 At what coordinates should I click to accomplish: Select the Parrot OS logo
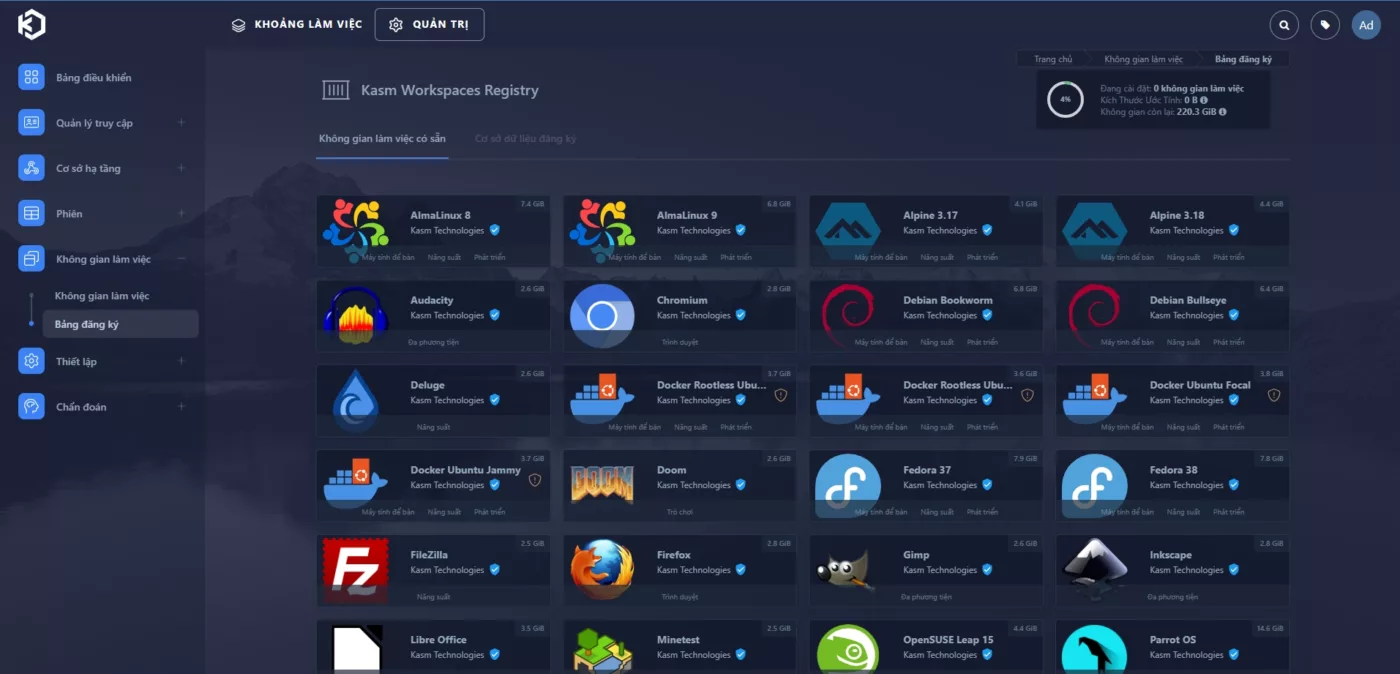pyautogui.click(x=1095, y=650)
